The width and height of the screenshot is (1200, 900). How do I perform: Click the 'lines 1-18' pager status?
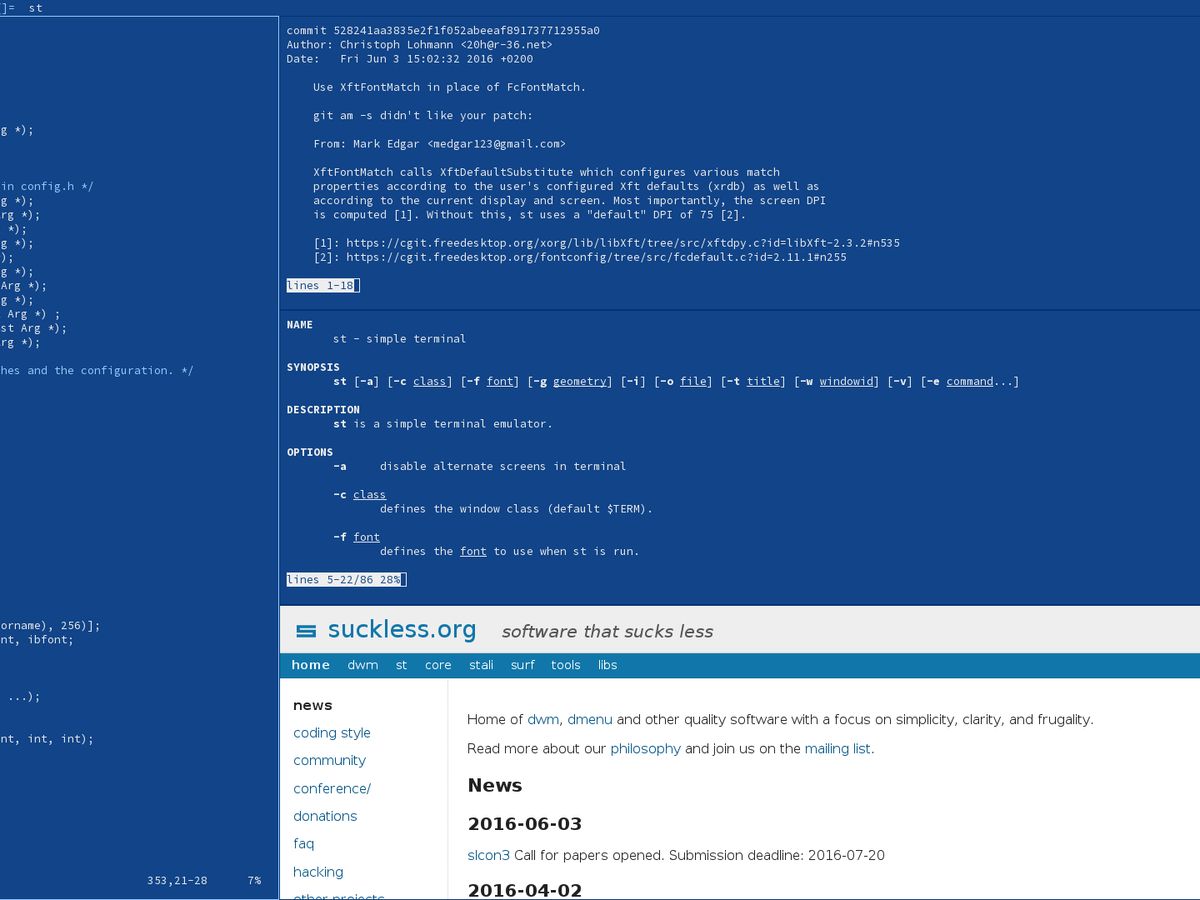tap(322, 286)
